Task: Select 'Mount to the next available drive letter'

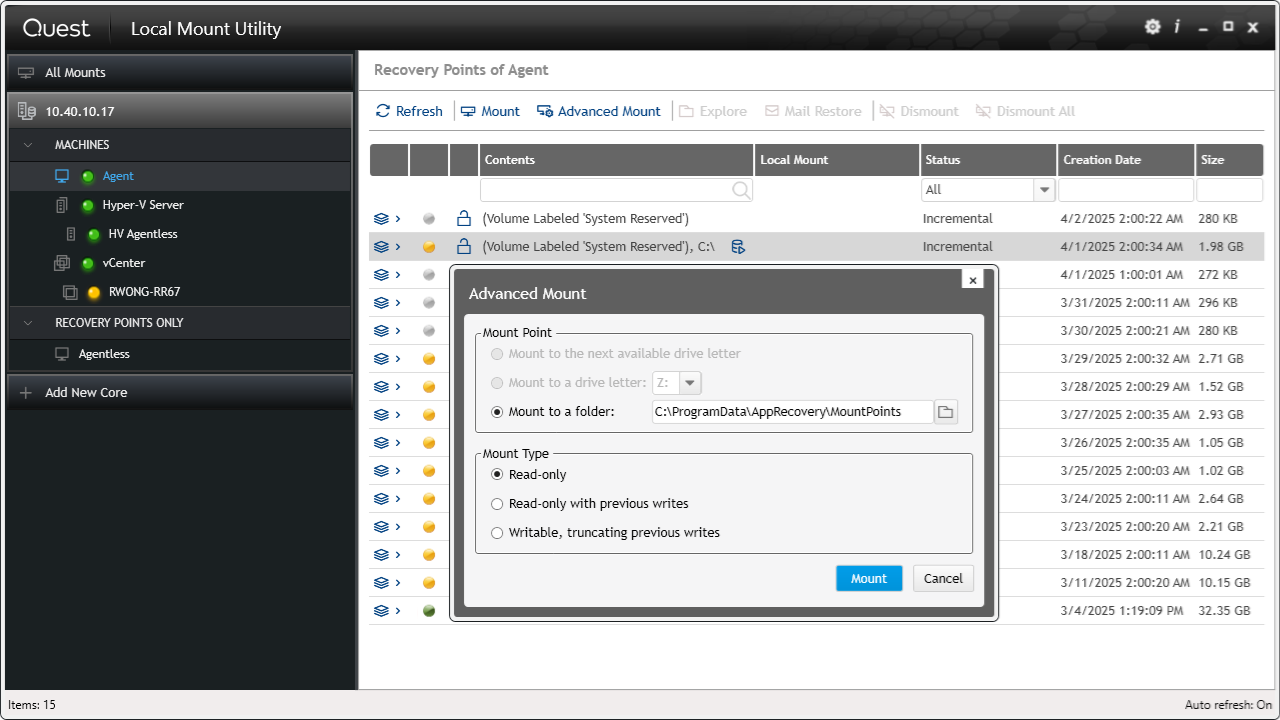Action: point(498,354)
